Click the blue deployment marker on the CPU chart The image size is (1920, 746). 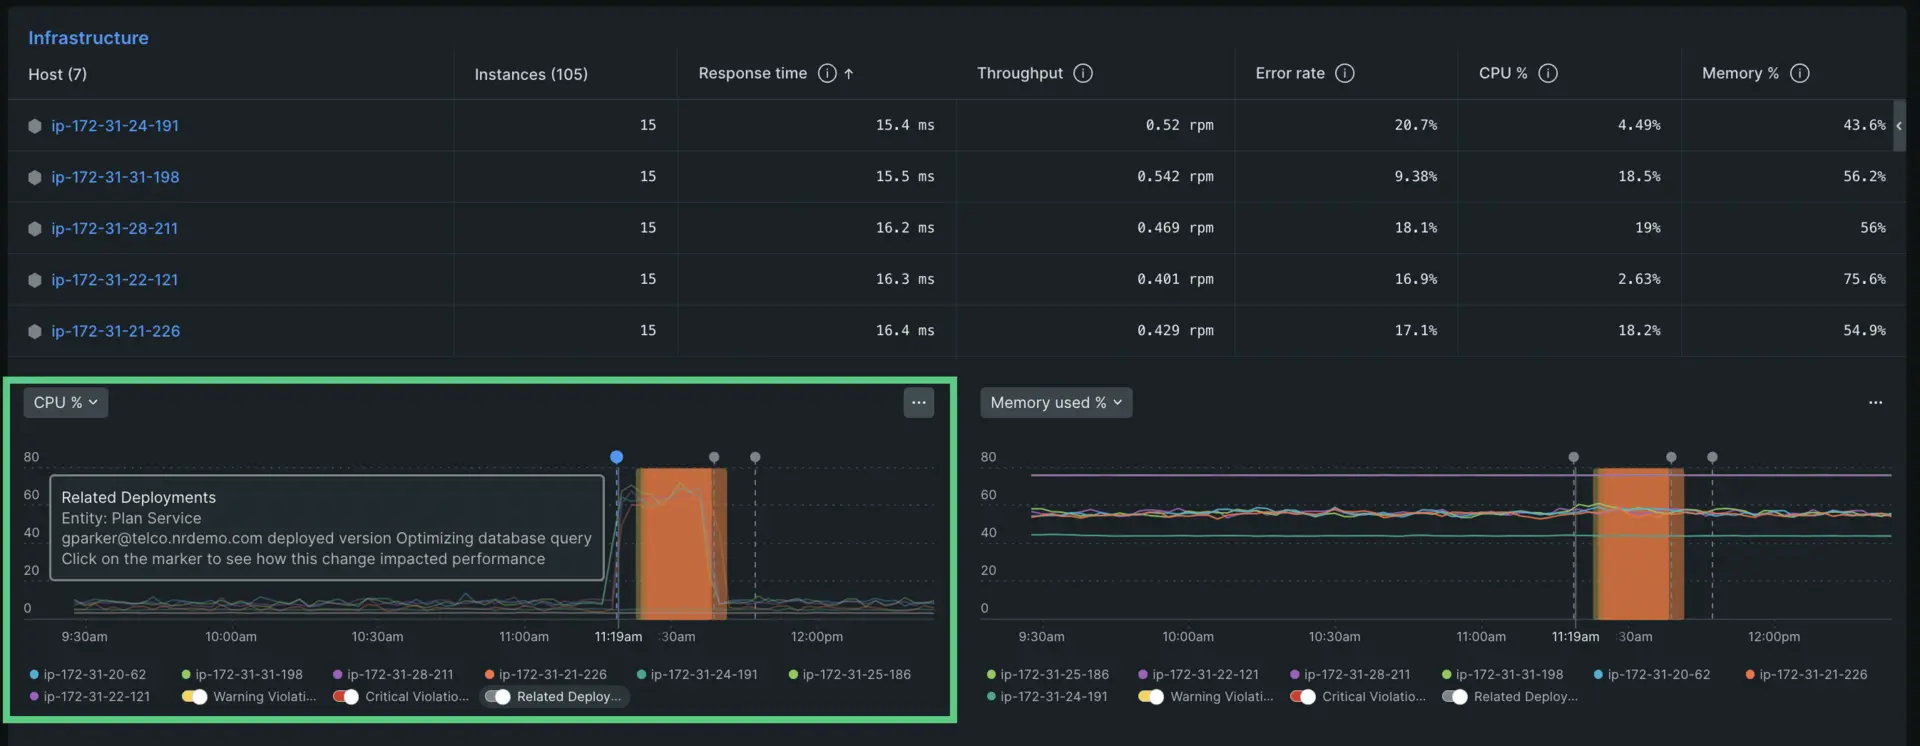pyautogui.click(x=616, y=457)
